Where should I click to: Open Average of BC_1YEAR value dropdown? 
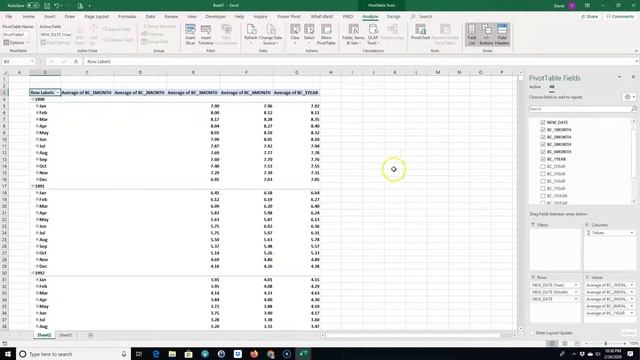[x=631, y=313]
